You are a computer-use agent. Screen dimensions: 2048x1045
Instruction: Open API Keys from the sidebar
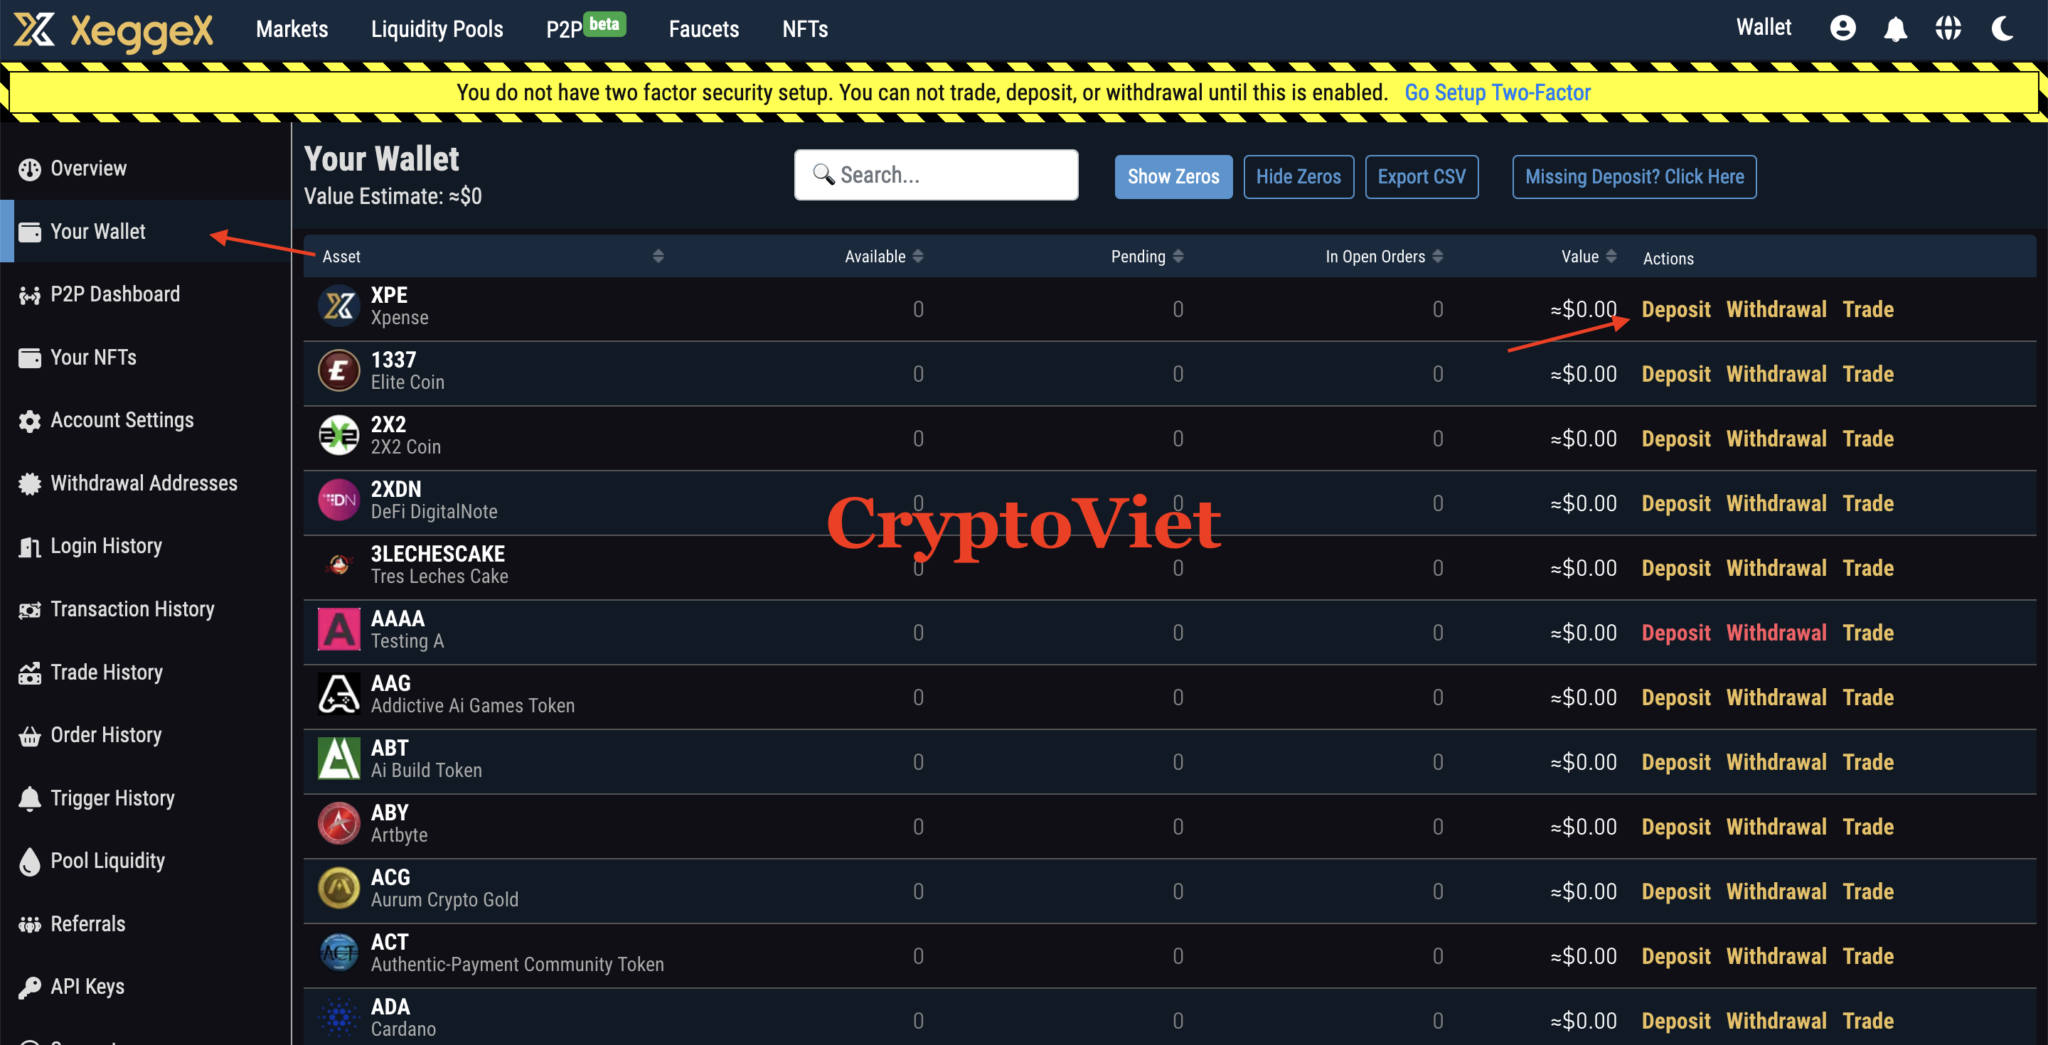(85, 986)
